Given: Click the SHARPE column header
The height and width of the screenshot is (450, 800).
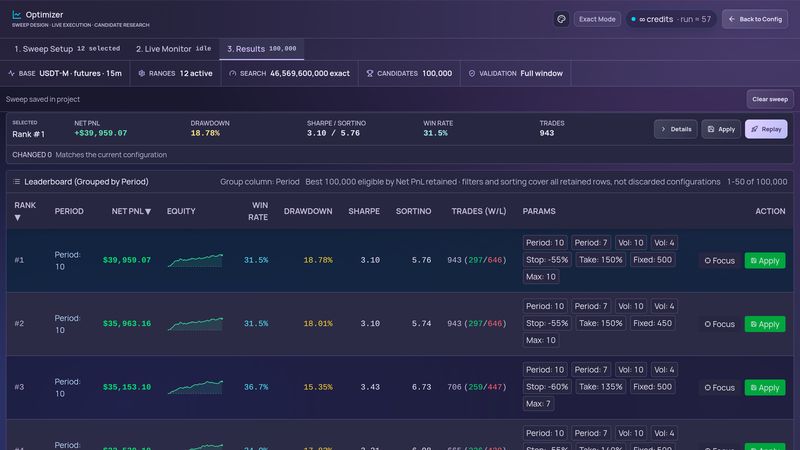Looking at the screenshot, I should click(364, 211).
